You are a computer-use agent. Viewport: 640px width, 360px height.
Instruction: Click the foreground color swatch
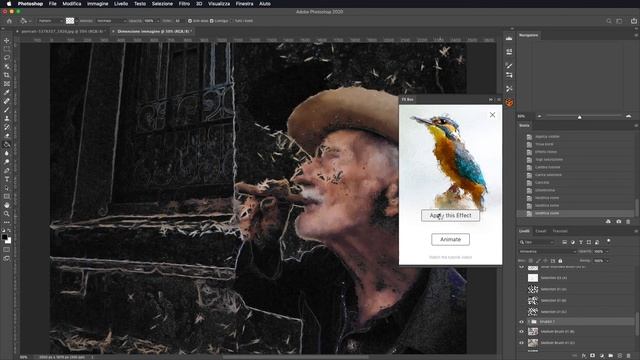pos(4,237)
